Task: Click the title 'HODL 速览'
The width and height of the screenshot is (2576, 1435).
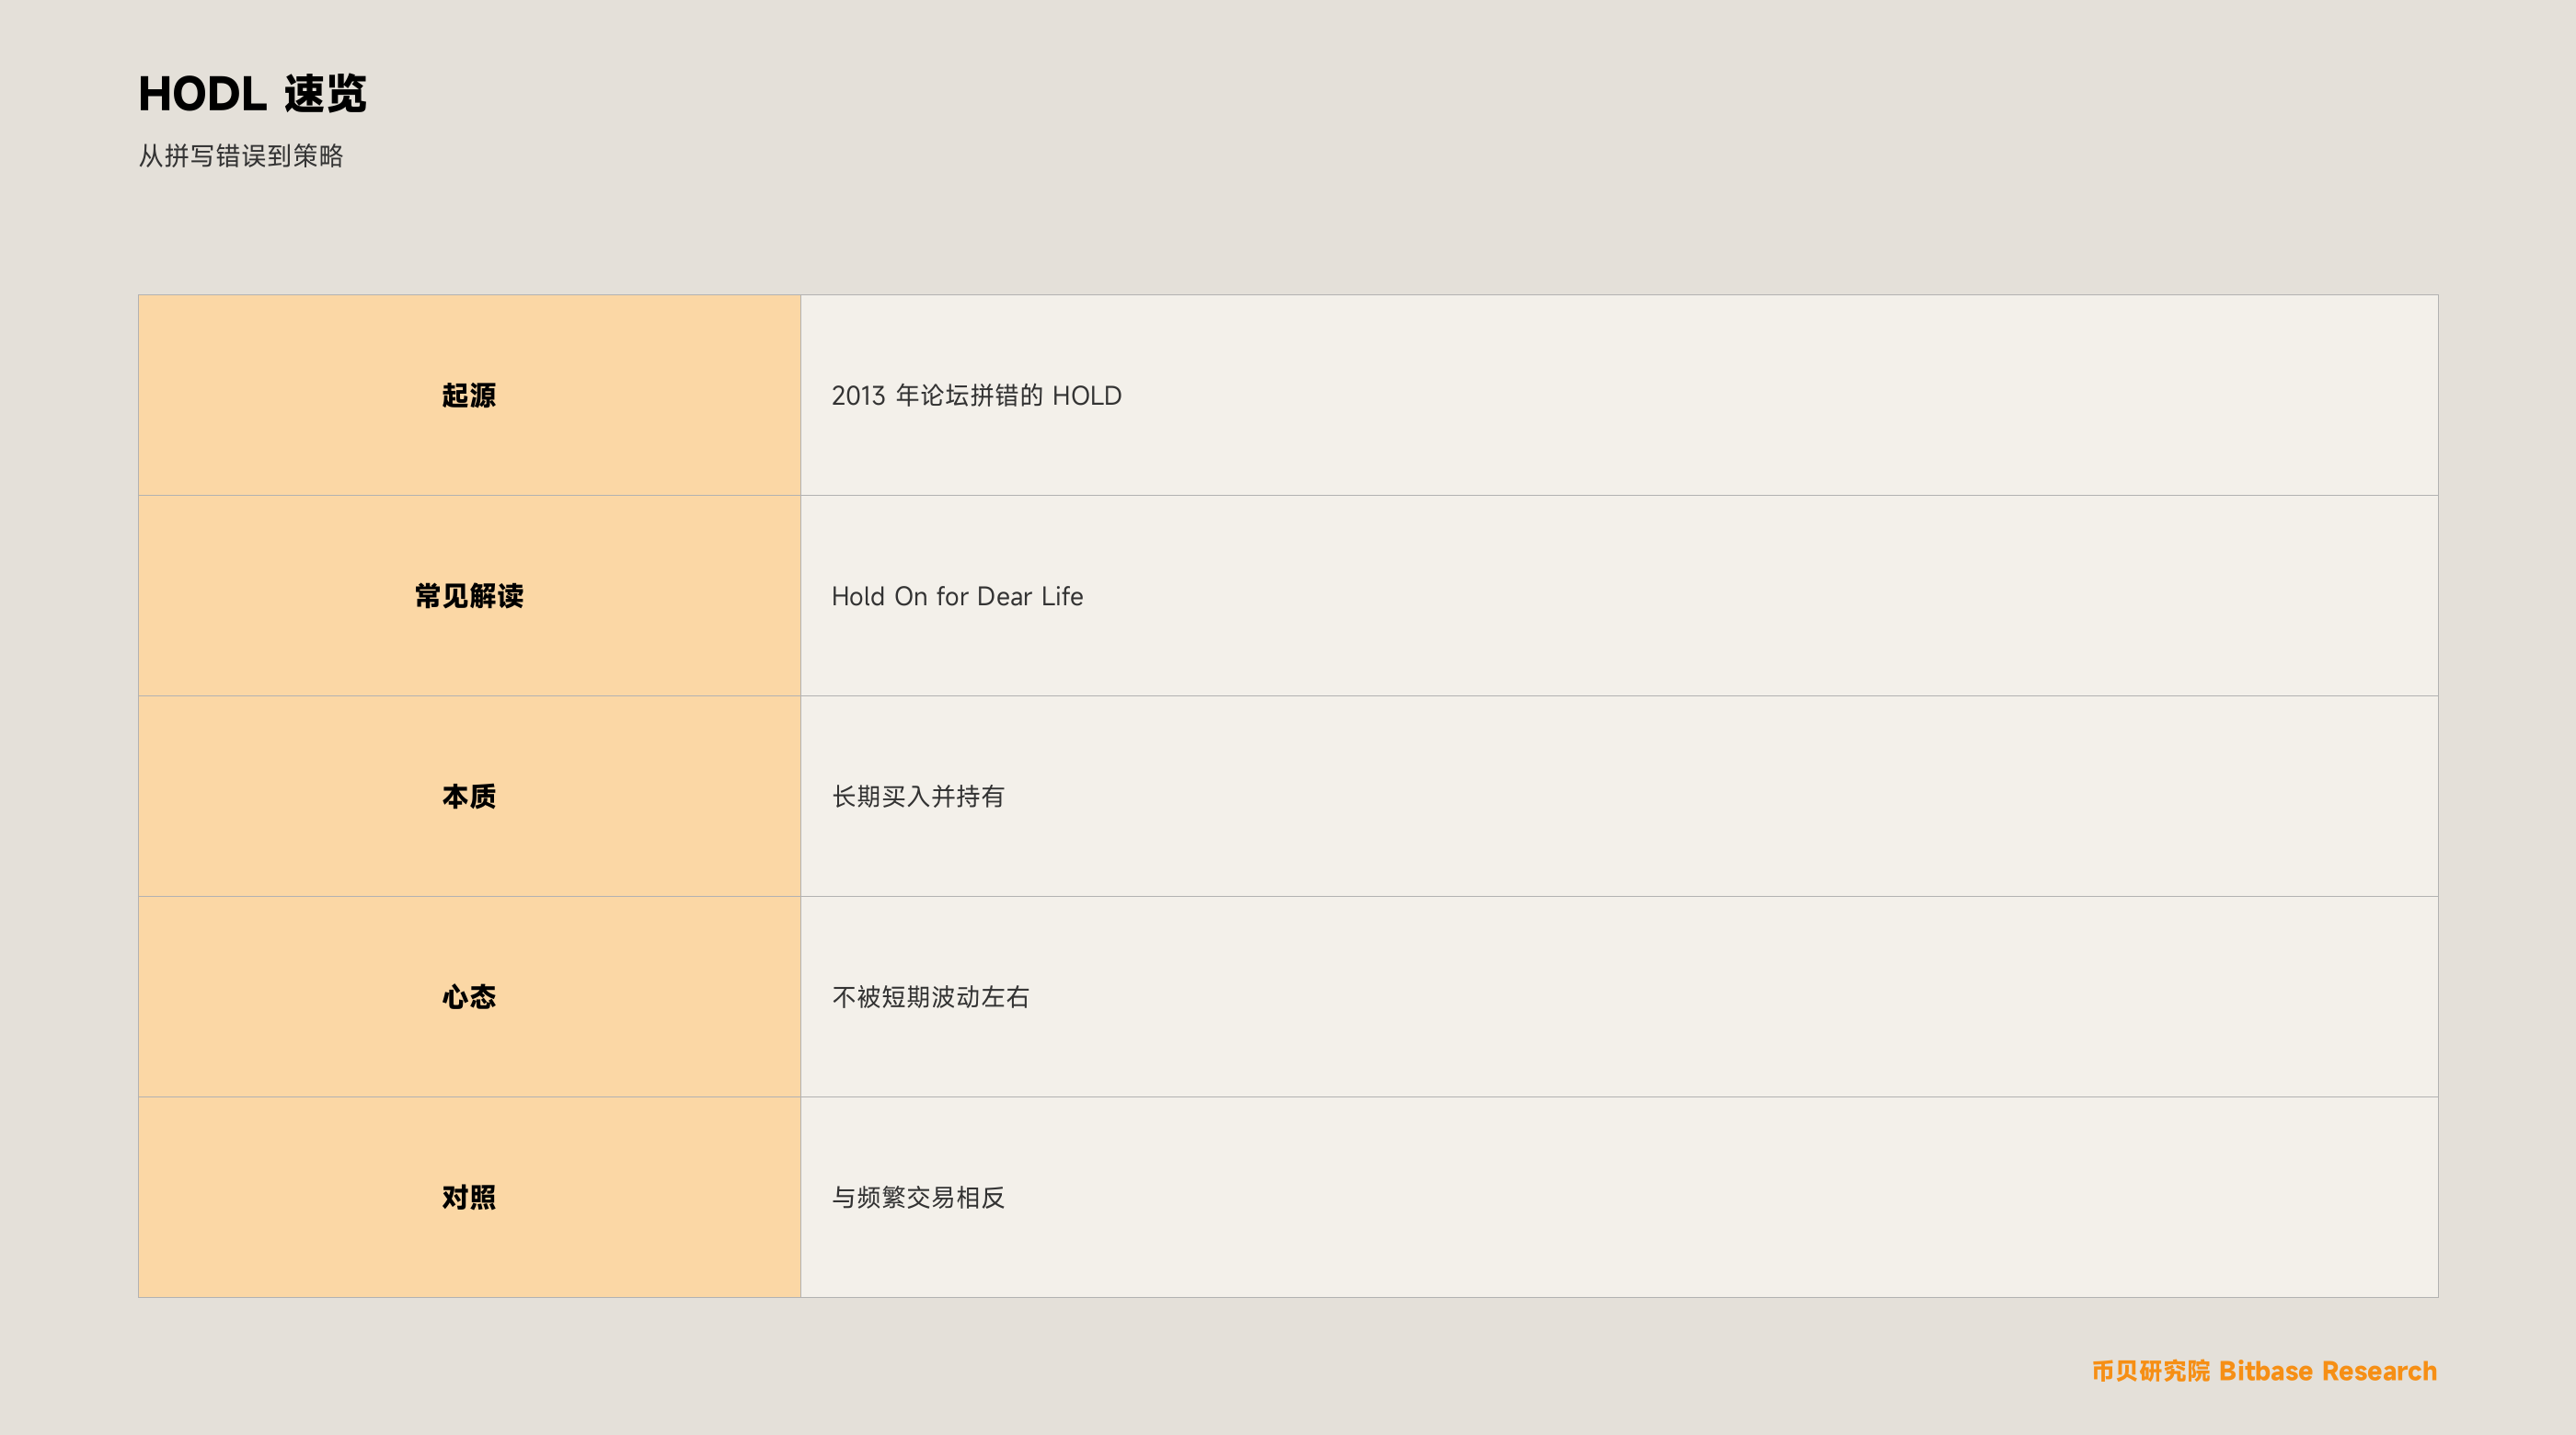Action: (252, 94)
